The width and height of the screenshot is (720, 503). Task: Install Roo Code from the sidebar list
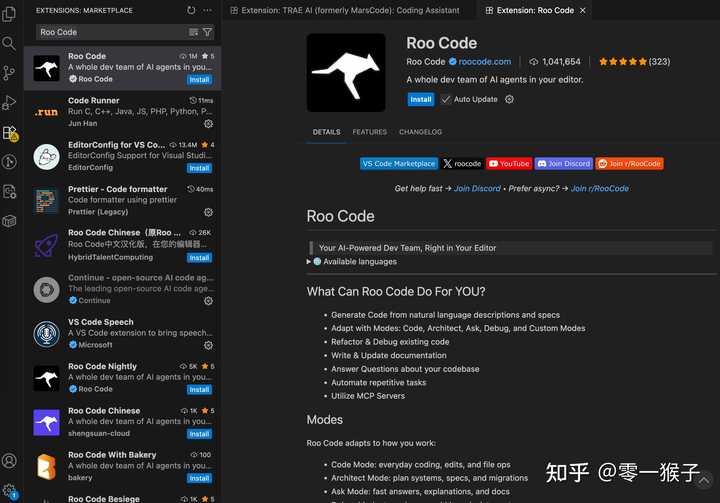[199, 79]
